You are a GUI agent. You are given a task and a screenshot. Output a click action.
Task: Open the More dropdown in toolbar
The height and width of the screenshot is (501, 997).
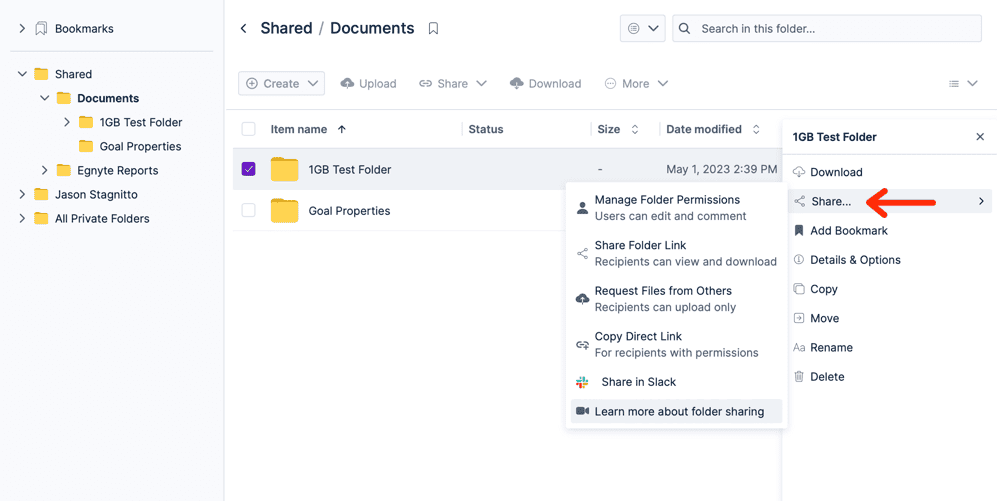coord(636,83)
